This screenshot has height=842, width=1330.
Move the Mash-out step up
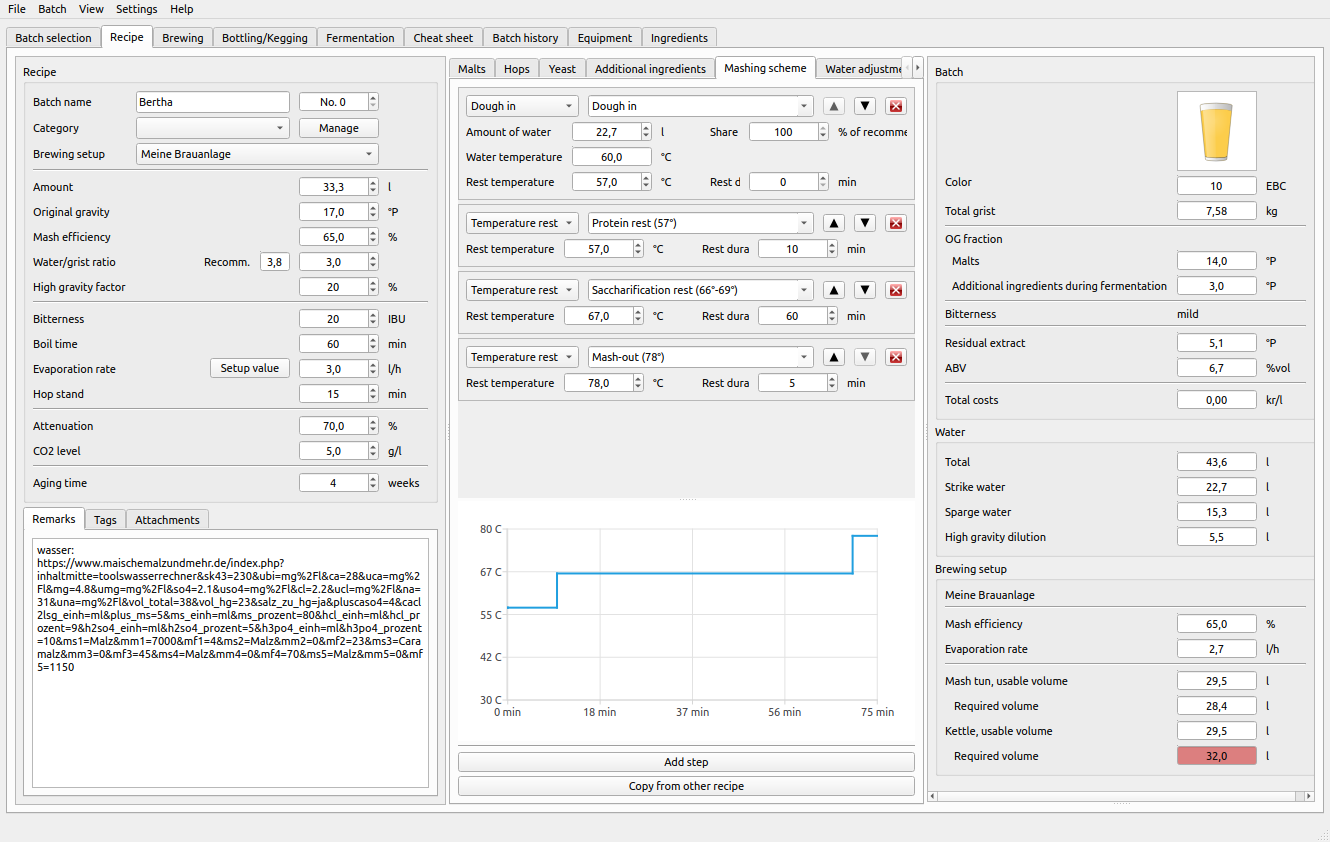pos(834,357)
